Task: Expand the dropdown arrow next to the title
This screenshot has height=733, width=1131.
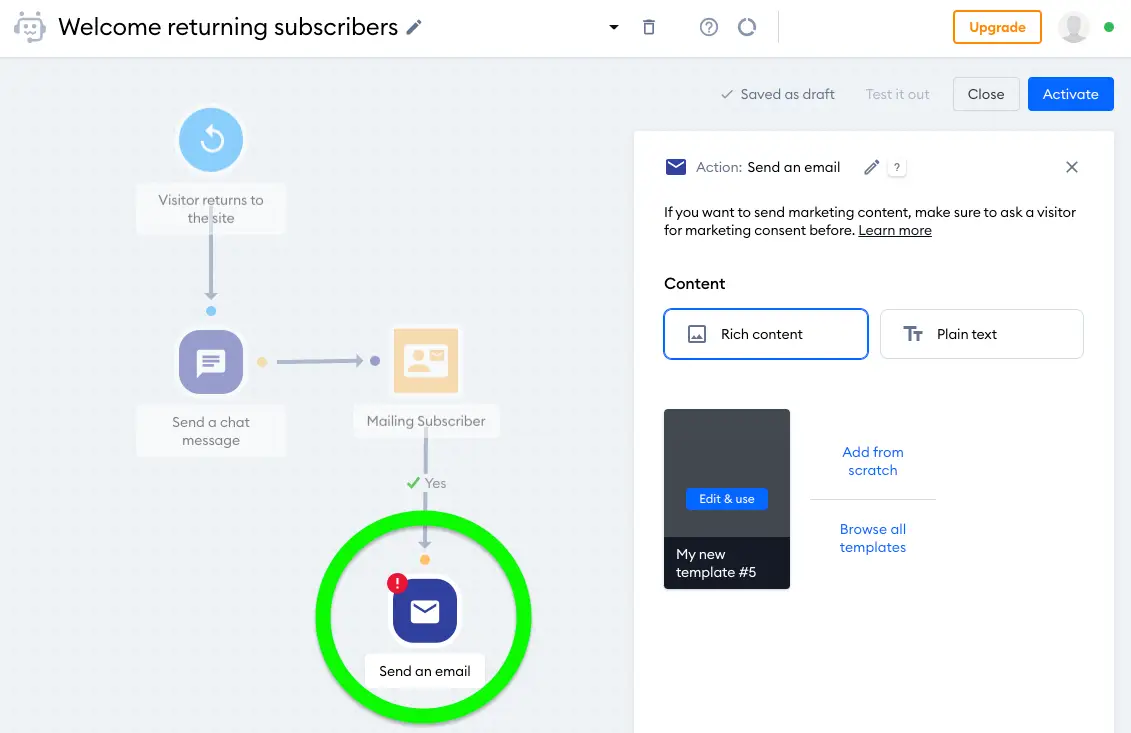Action: coord(614,27)
